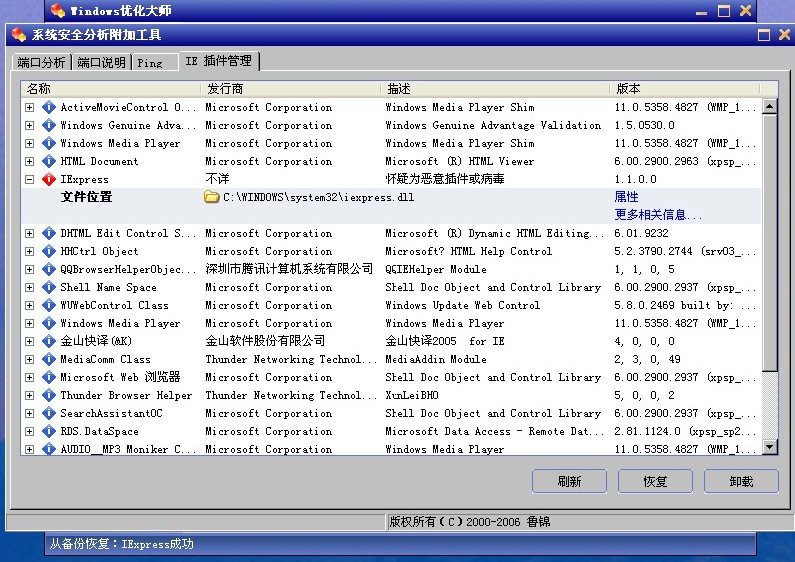Click the info icon beside Thunder Browser Helper

[x=48, y=396]
